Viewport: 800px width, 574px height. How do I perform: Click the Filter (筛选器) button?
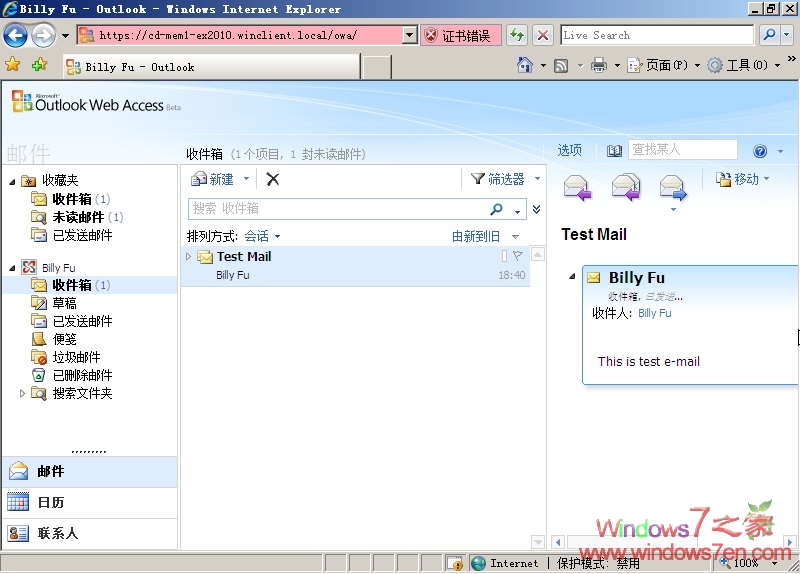point(498,179)
